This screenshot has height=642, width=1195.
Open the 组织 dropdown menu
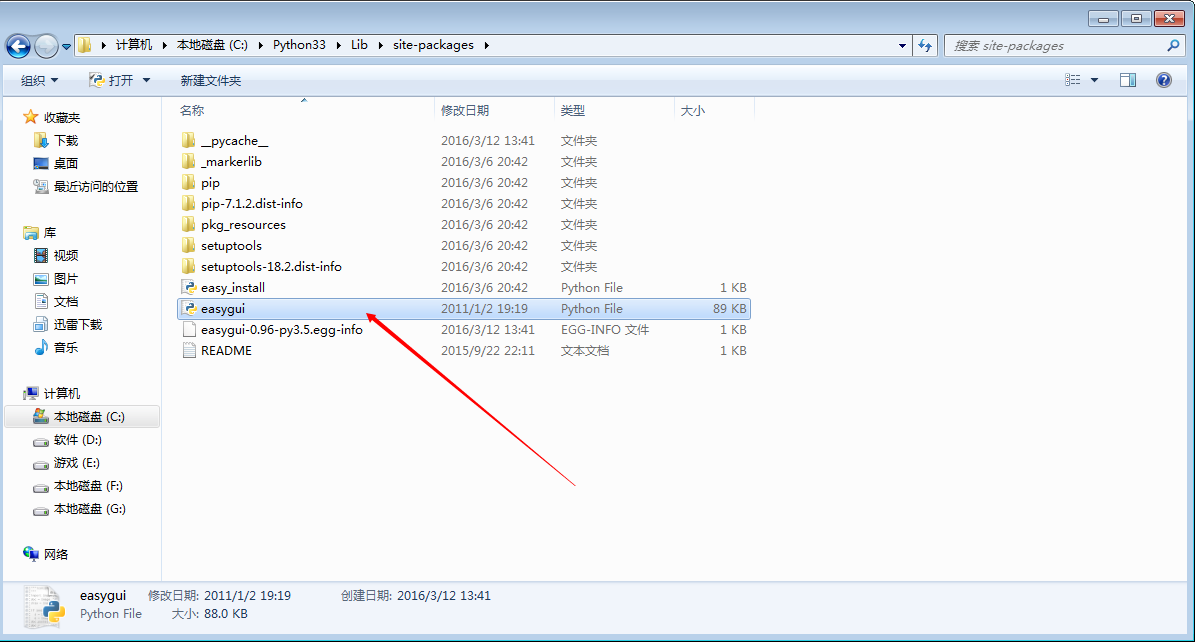(x=40, y=80)
